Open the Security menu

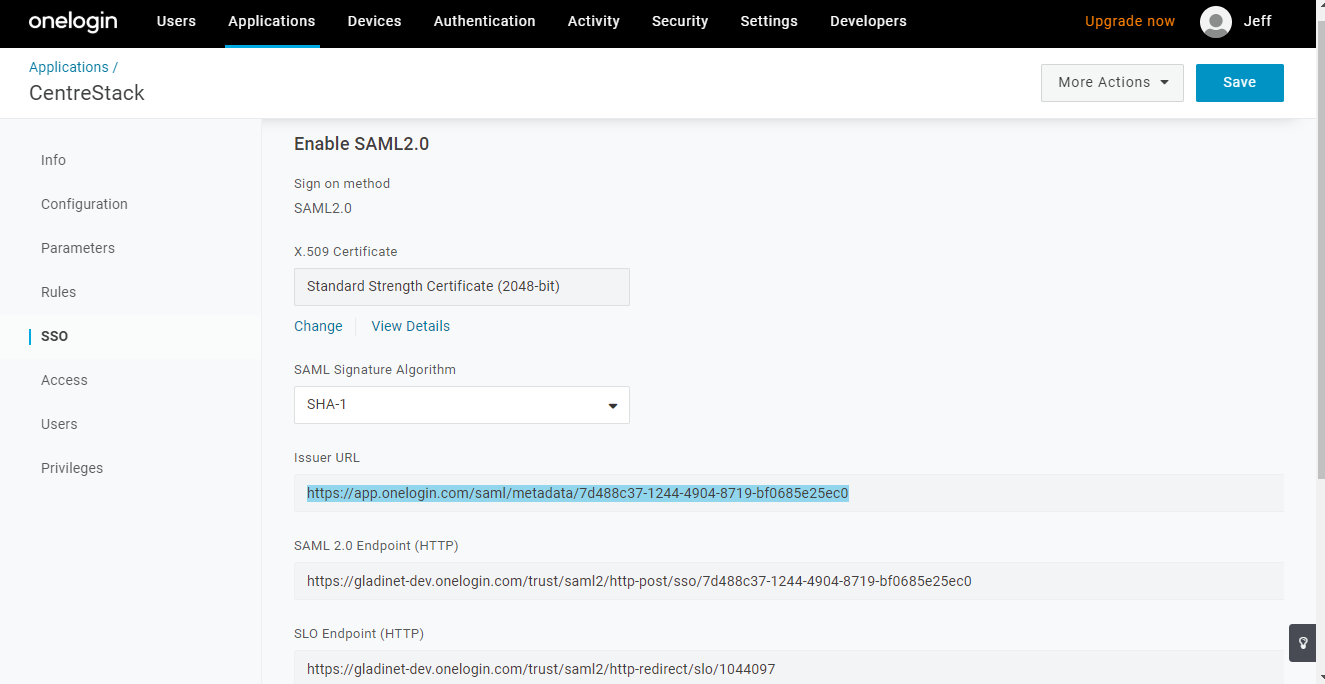click(x=680, y=21)
